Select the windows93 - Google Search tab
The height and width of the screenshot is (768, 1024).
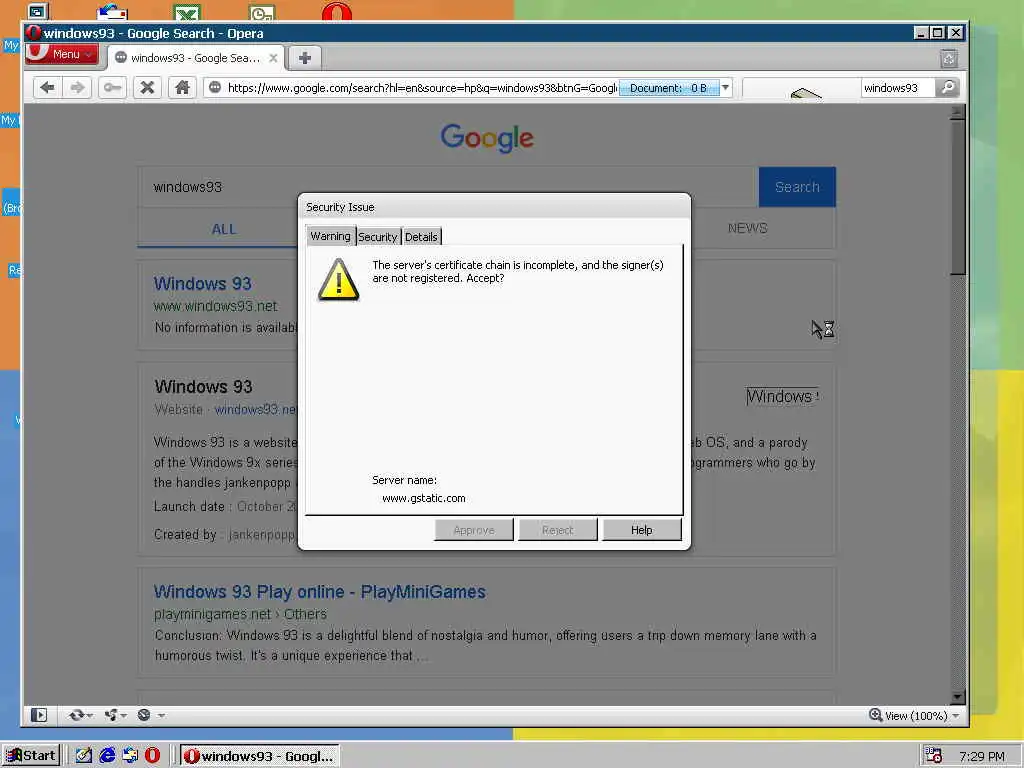[x=195, y=58]
